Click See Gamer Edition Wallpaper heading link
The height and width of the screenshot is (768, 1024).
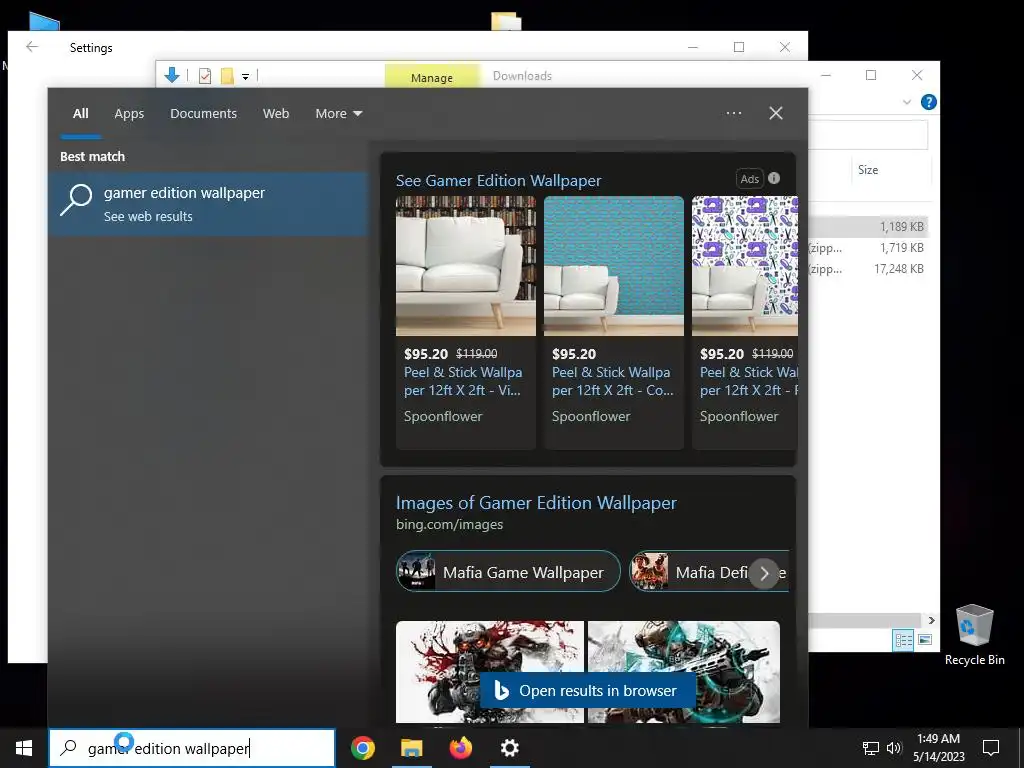[x=498, y=180]
